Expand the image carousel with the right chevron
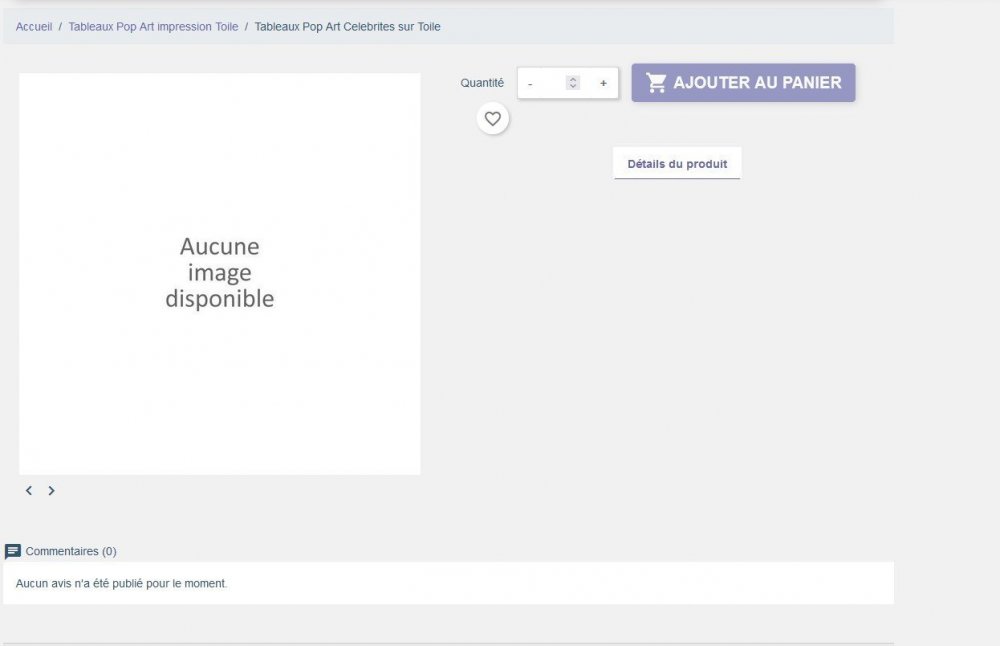Image resolution: width=1000 pixels, height=646 pixels. point(51,490)
